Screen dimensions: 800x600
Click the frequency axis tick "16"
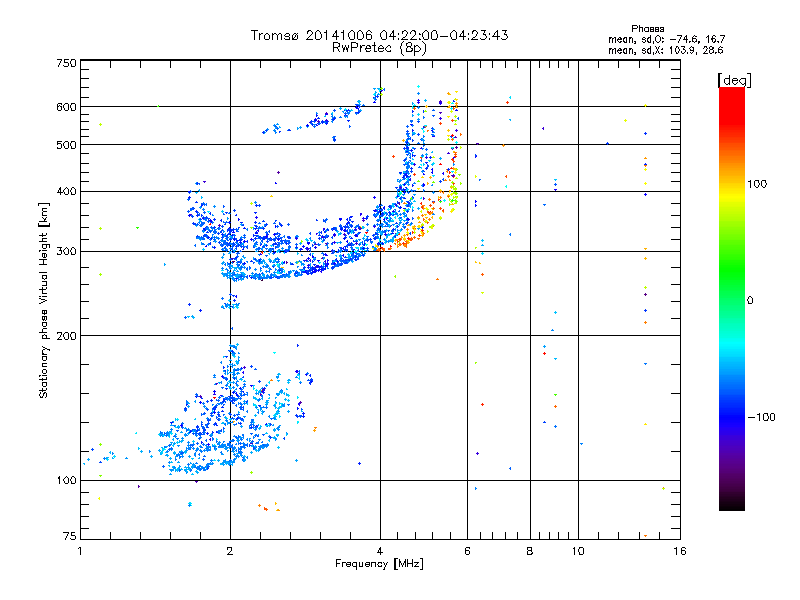pos(680,551)
